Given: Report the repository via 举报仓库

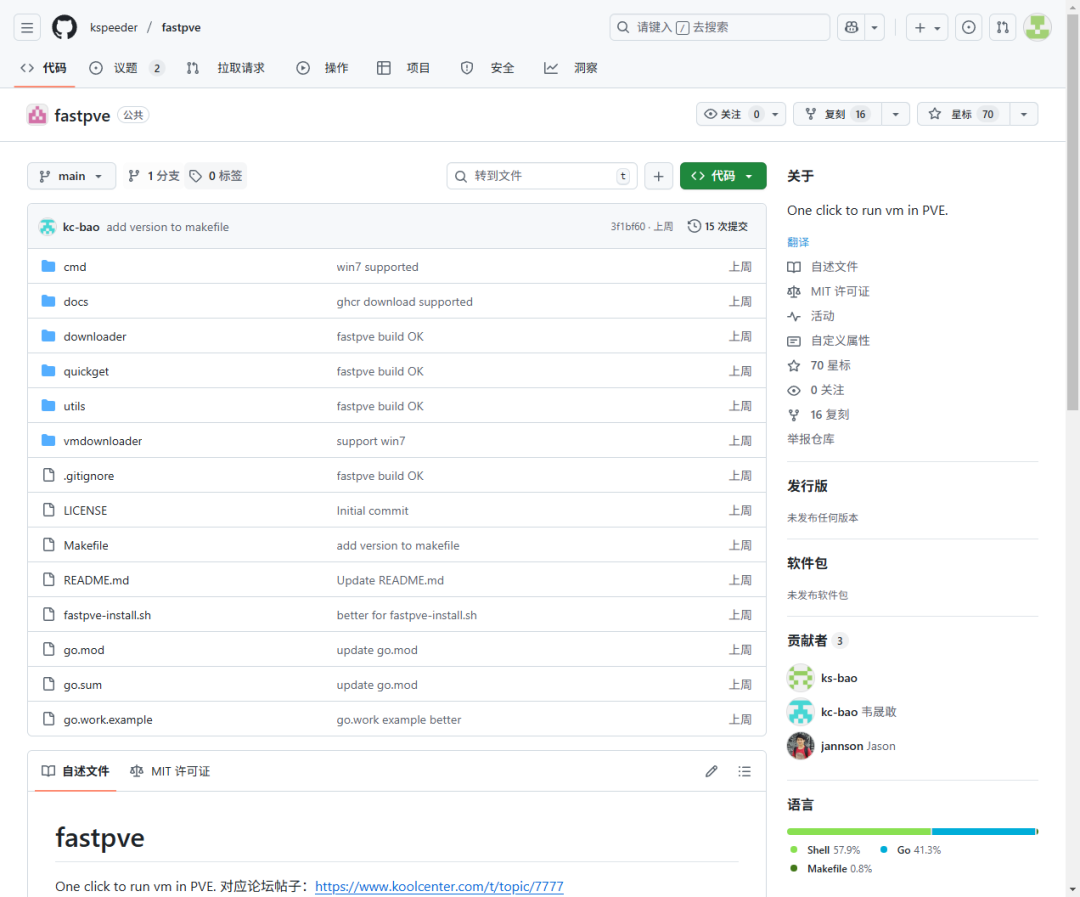Looking at the screenshot, I should pos(811,438).
